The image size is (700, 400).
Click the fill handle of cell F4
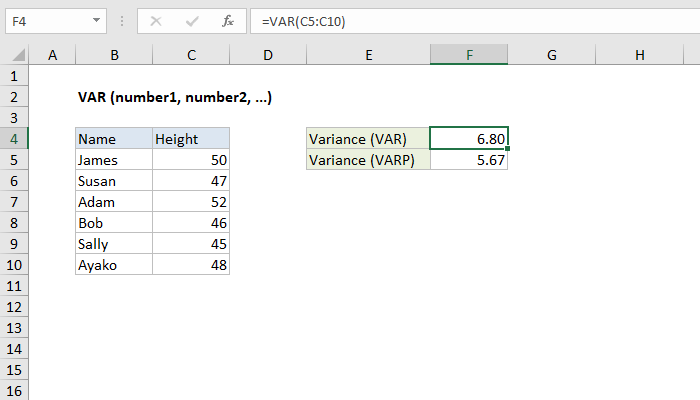click(508, 149)
